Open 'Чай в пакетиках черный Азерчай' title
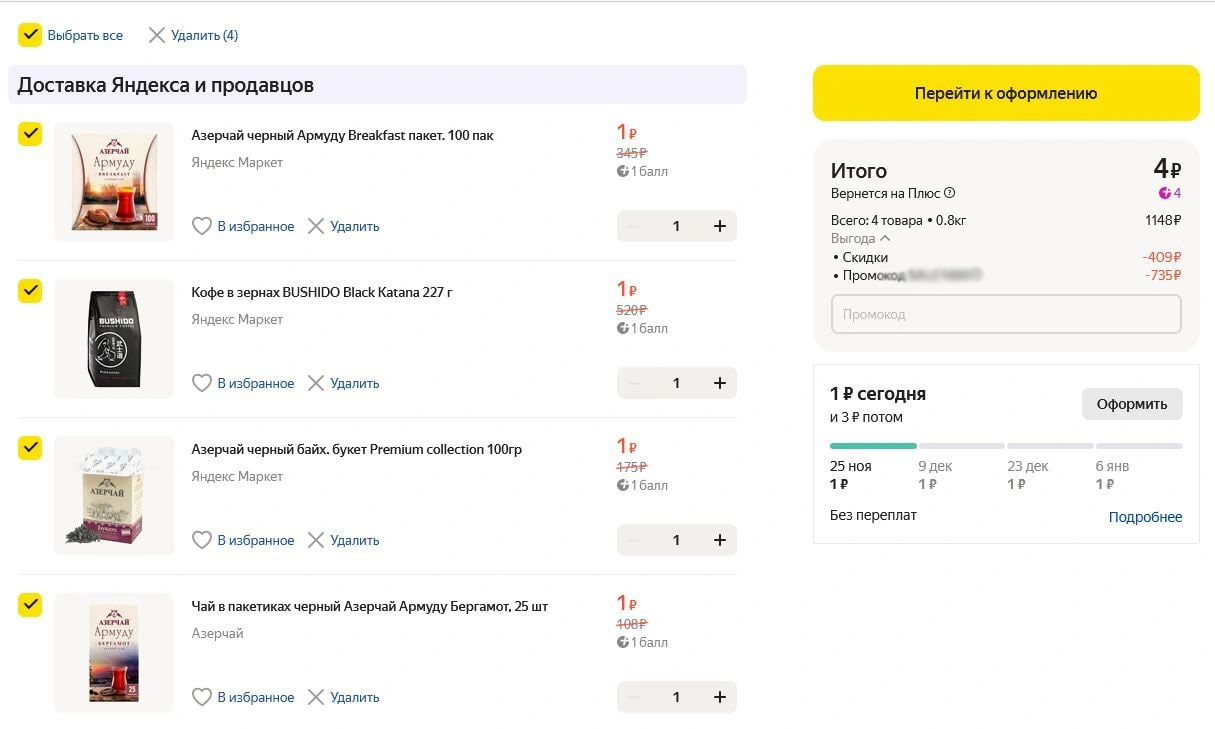Viewport: 1215px width, 729px height. [x=369, y=606]
